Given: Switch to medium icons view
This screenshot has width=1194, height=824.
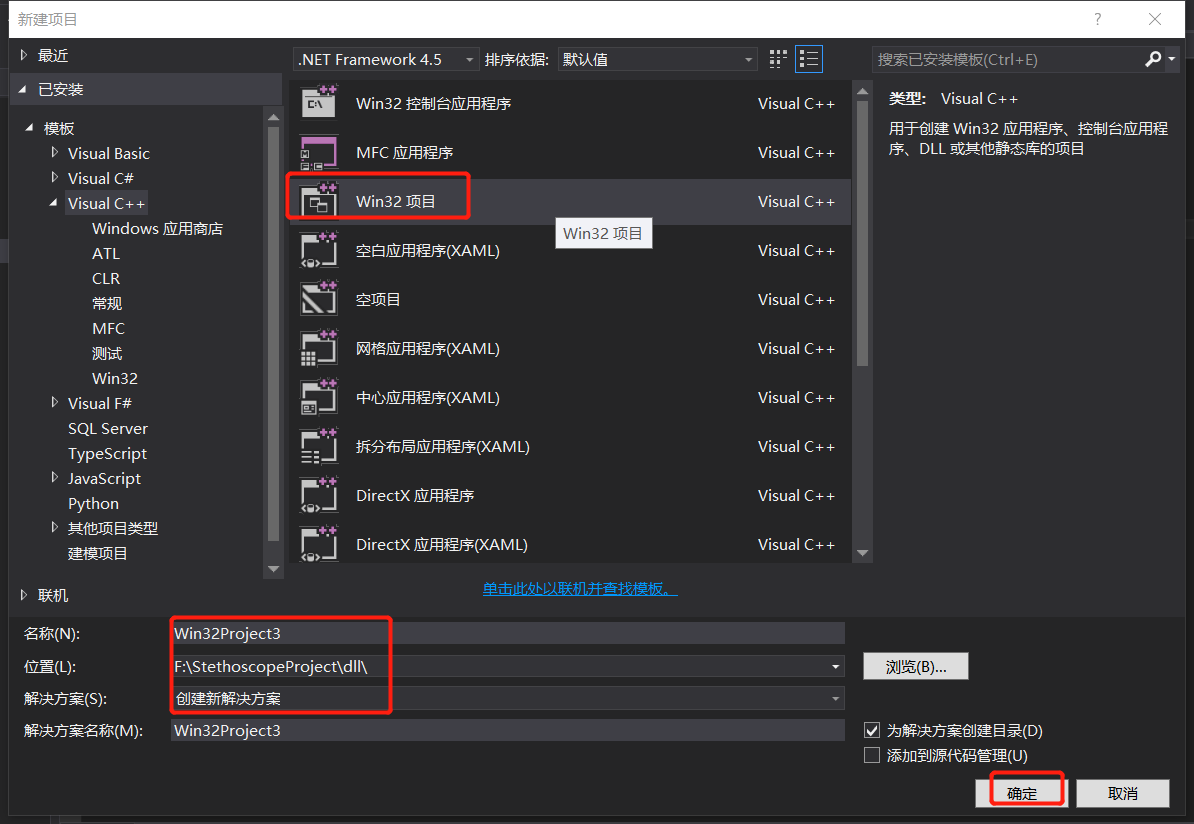Looking at the screenshot, I should [777, 59].
